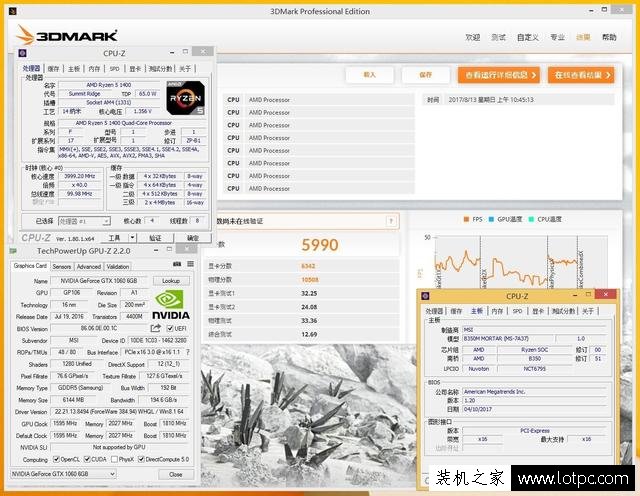This screenshot has width=640, height=496.
Task: Open the 专业 section in 3DMark navigation
Action: click(557, 37)
